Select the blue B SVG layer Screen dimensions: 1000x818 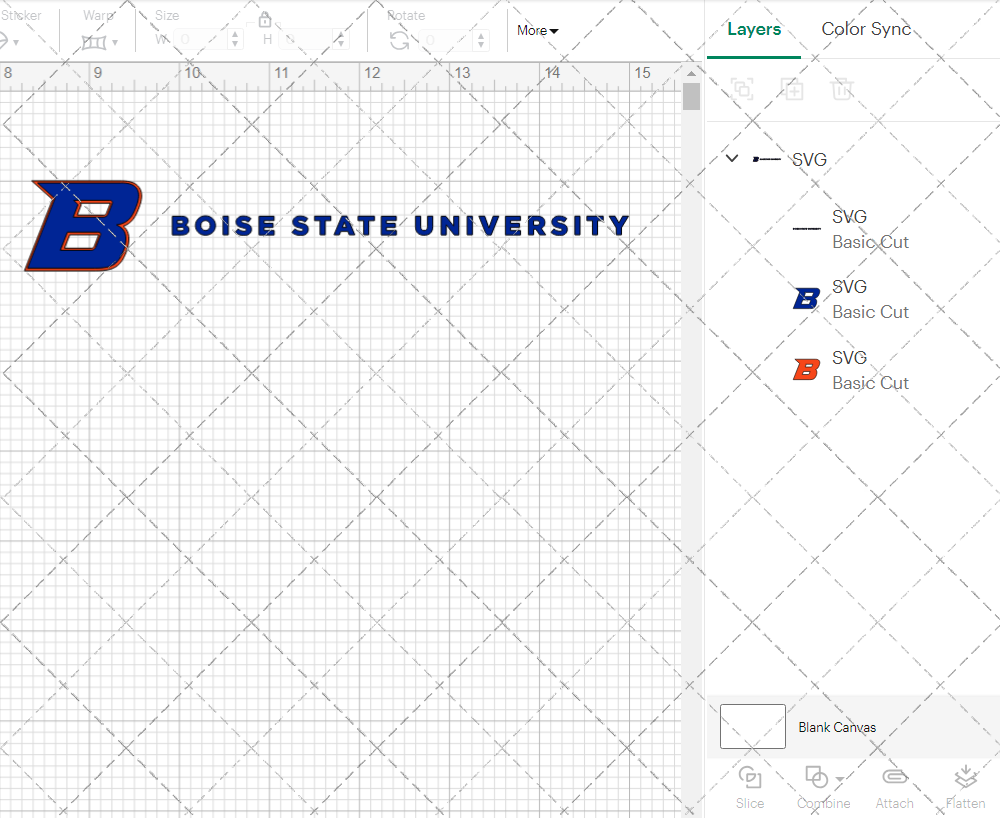(x=870, y=298)
